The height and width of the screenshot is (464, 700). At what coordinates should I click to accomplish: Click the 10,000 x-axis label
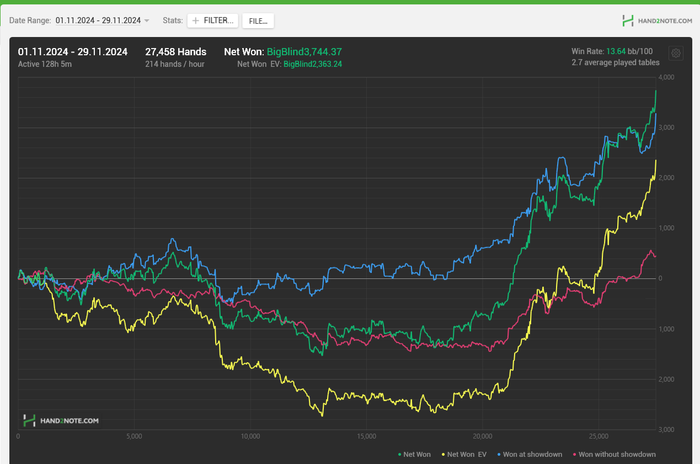(x=250, y=436)
